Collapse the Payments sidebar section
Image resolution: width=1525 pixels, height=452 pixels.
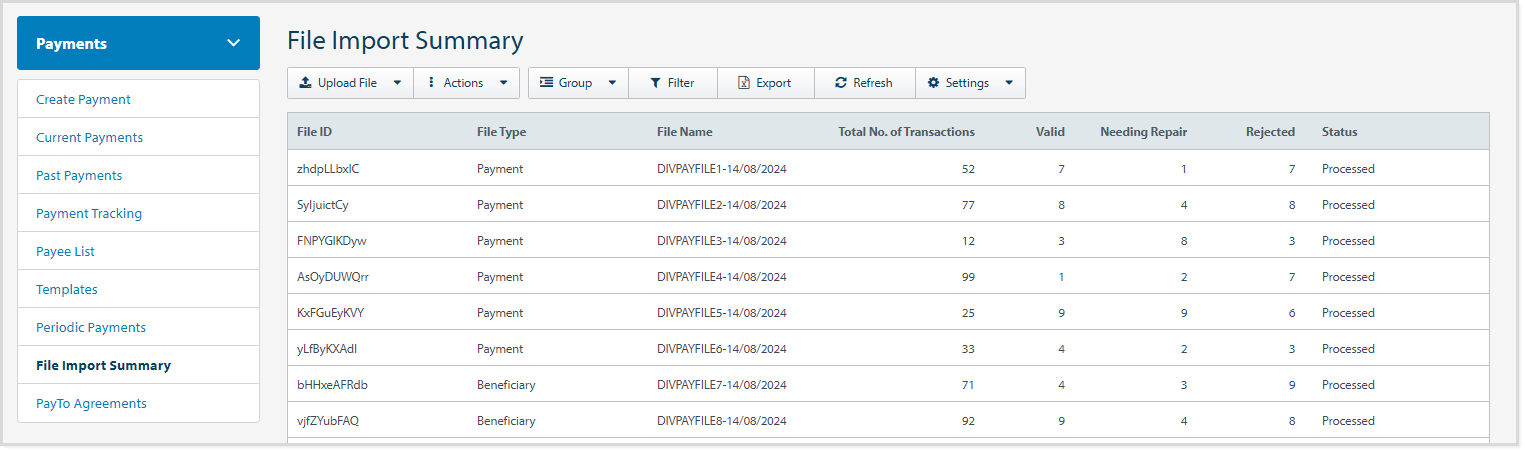[x=233, y=43]
